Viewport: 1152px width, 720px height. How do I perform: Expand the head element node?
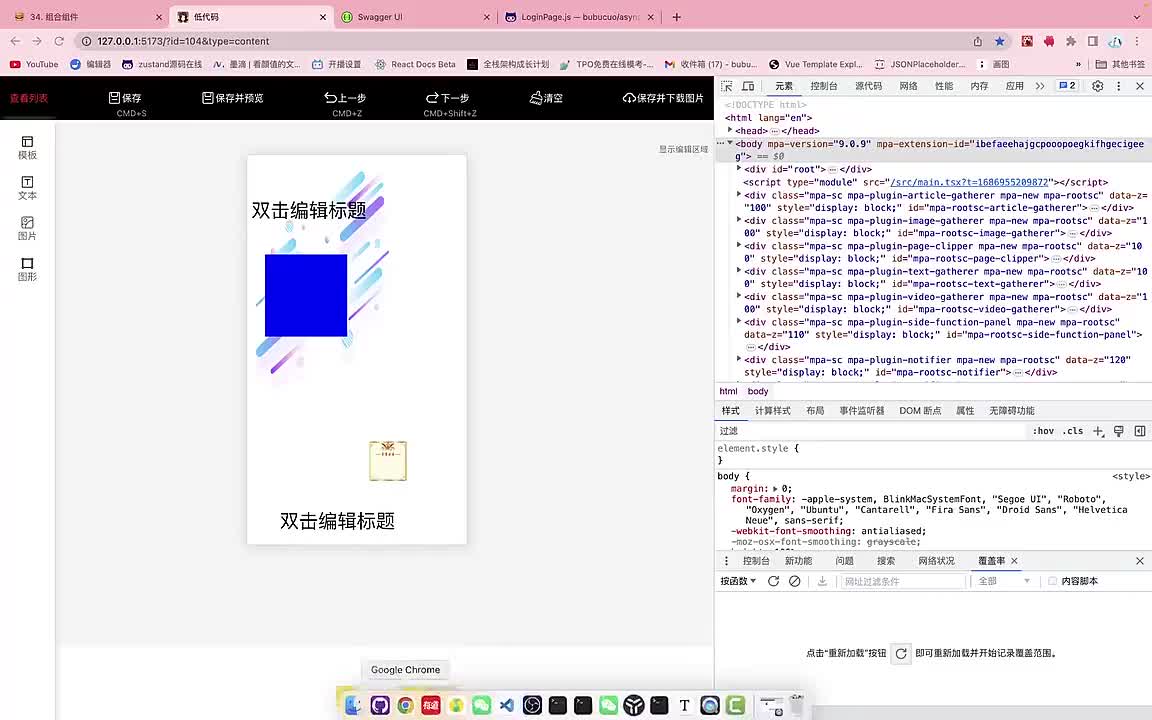(x=730, y=130)
